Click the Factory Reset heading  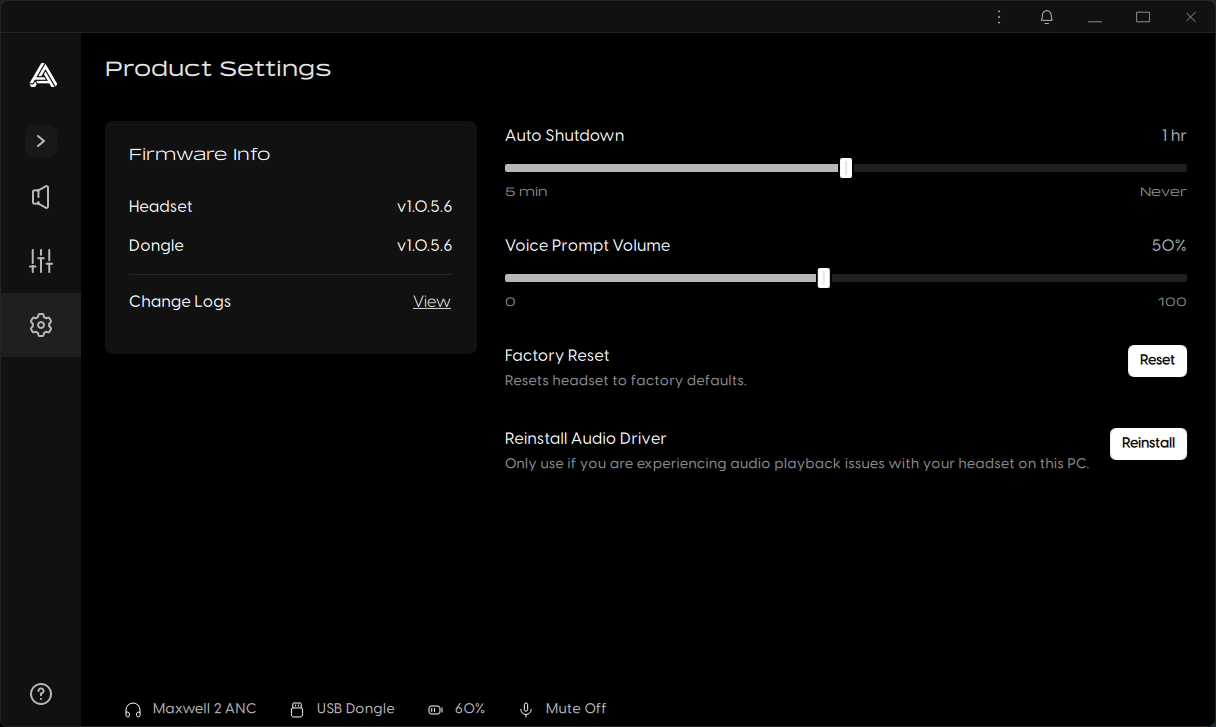tap(557, 356)
